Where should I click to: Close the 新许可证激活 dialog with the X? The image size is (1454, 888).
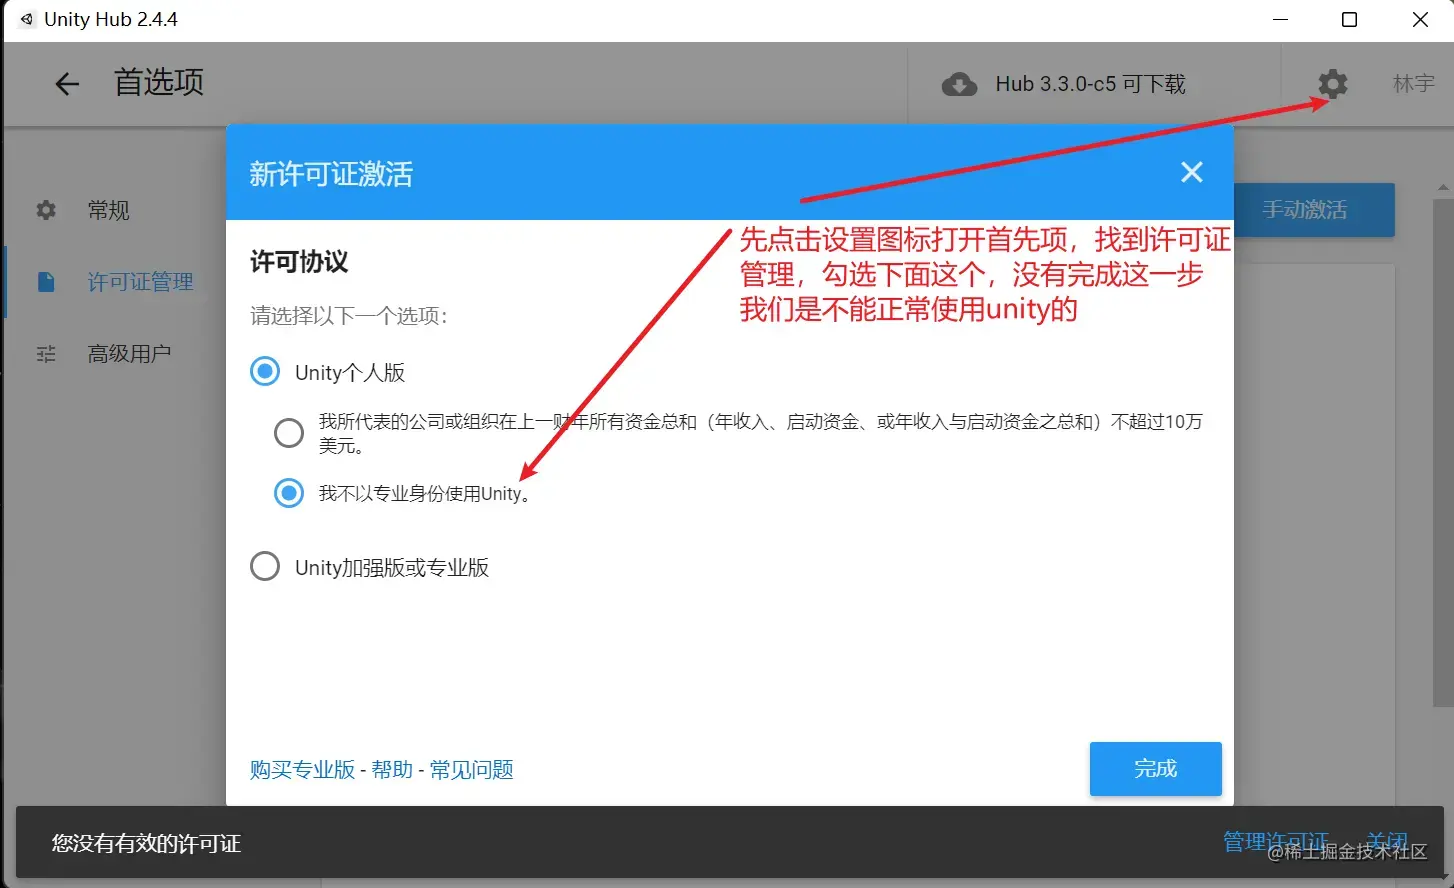1192,172
